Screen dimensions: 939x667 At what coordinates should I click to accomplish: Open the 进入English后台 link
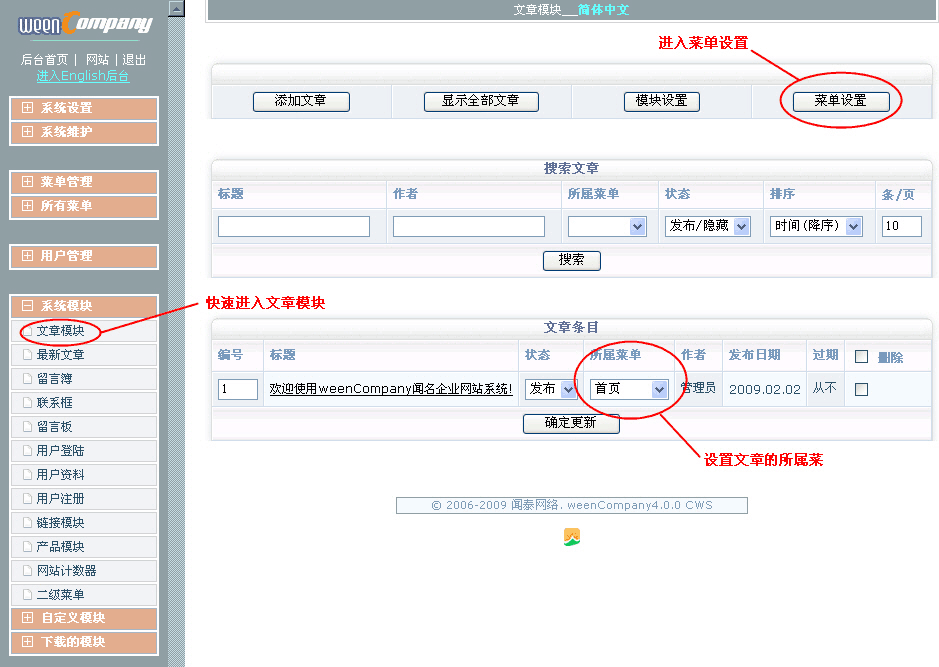[83, 76]
